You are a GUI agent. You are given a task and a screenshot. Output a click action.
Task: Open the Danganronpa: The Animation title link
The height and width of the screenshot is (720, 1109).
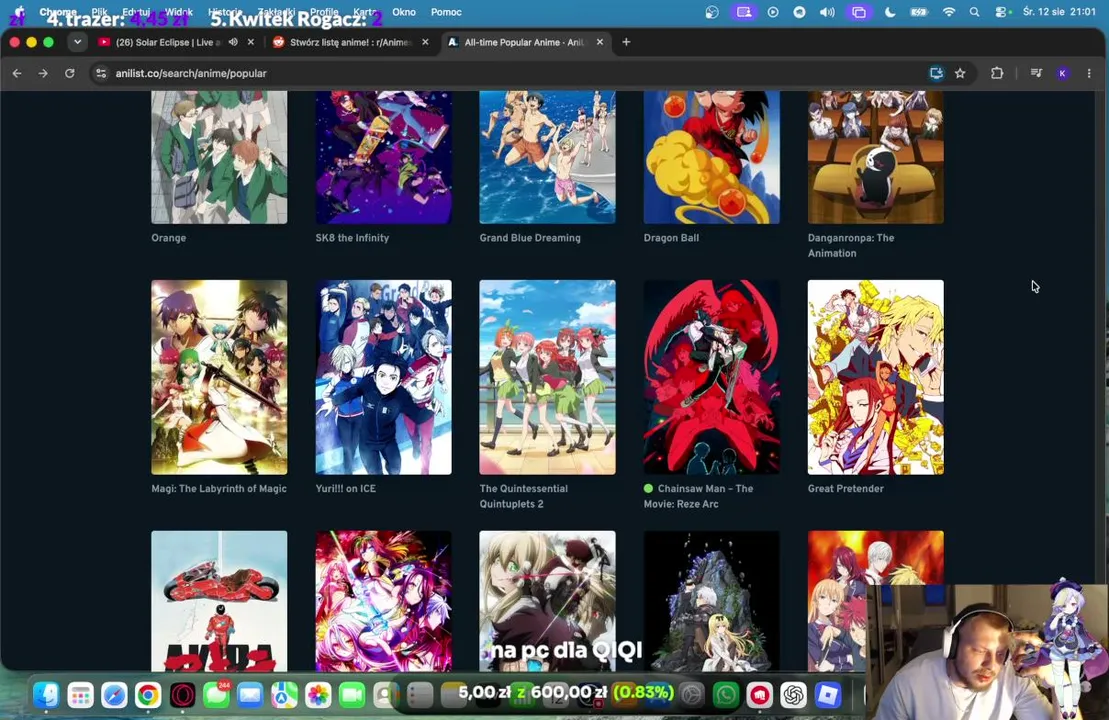click(851, 245)
